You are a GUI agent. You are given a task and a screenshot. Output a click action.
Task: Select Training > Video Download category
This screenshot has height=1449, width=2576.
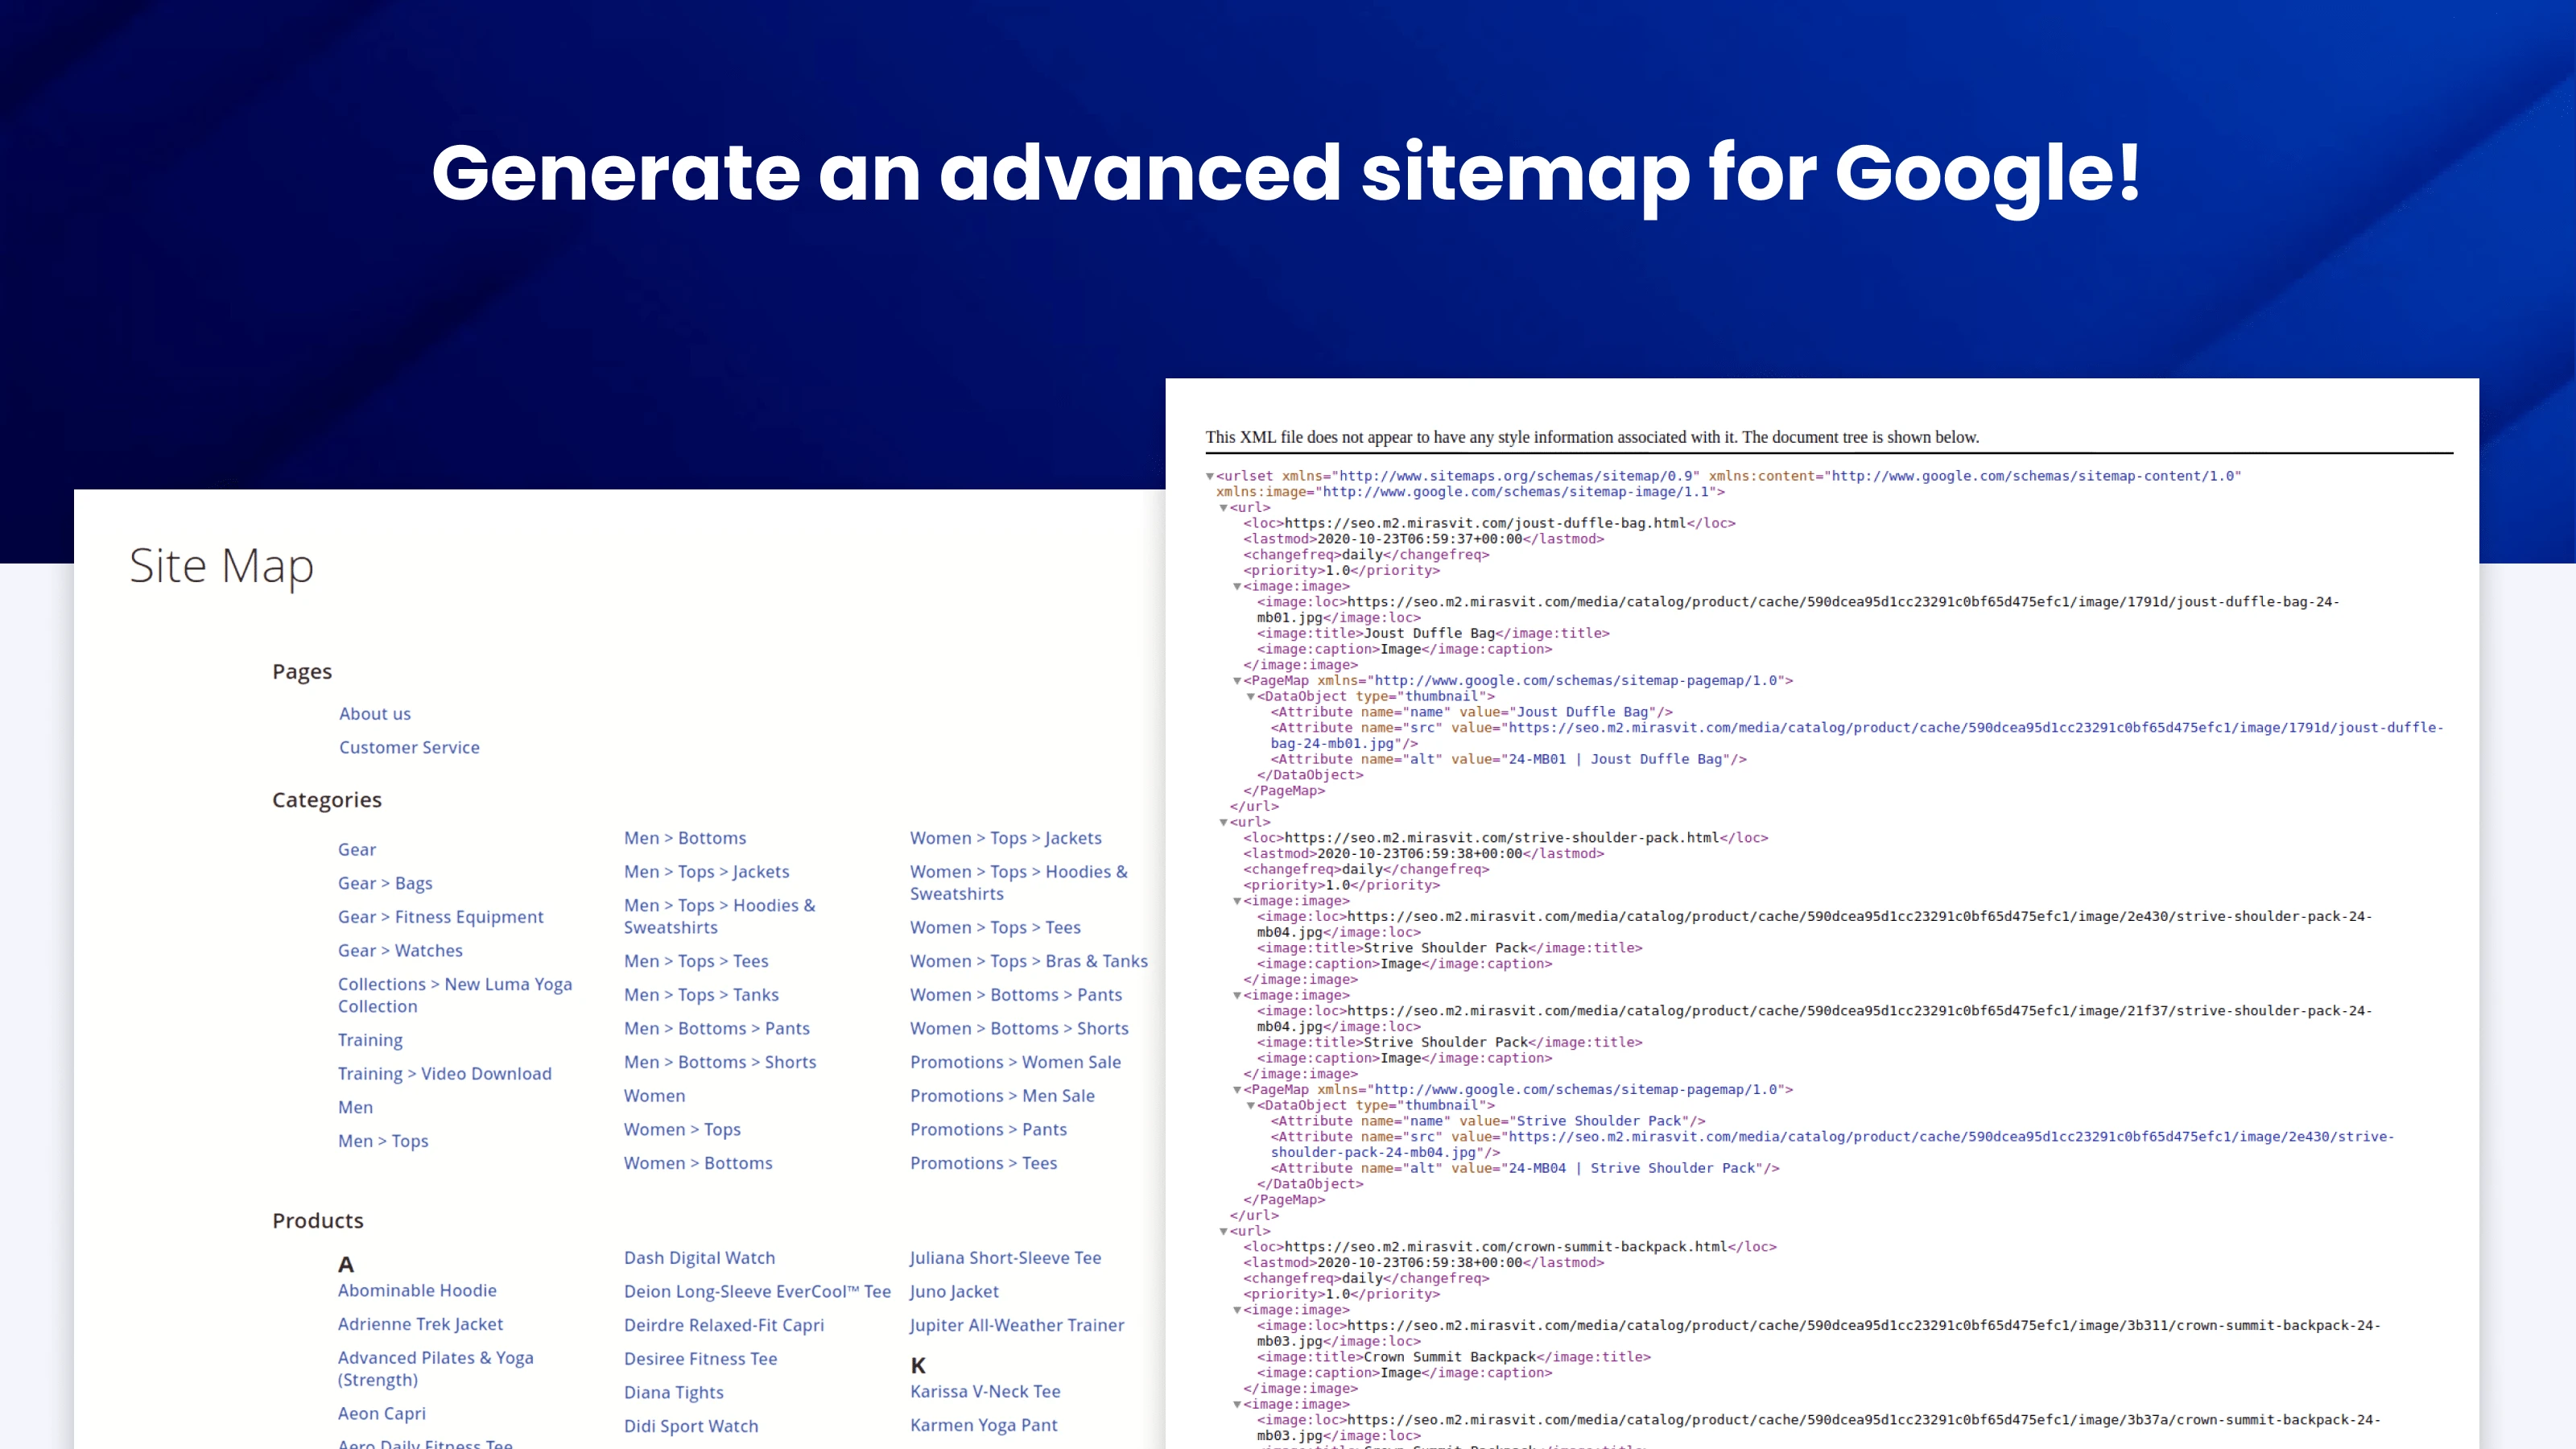445,1073
